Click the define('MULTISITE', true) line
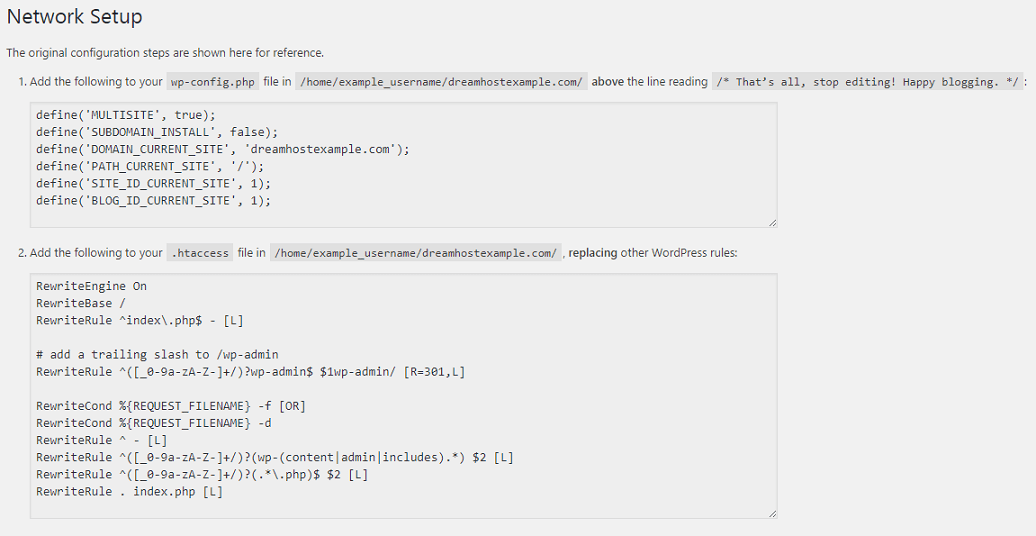Image resolution: width=1036 pixels, height=536 pixels. [126, 115]
